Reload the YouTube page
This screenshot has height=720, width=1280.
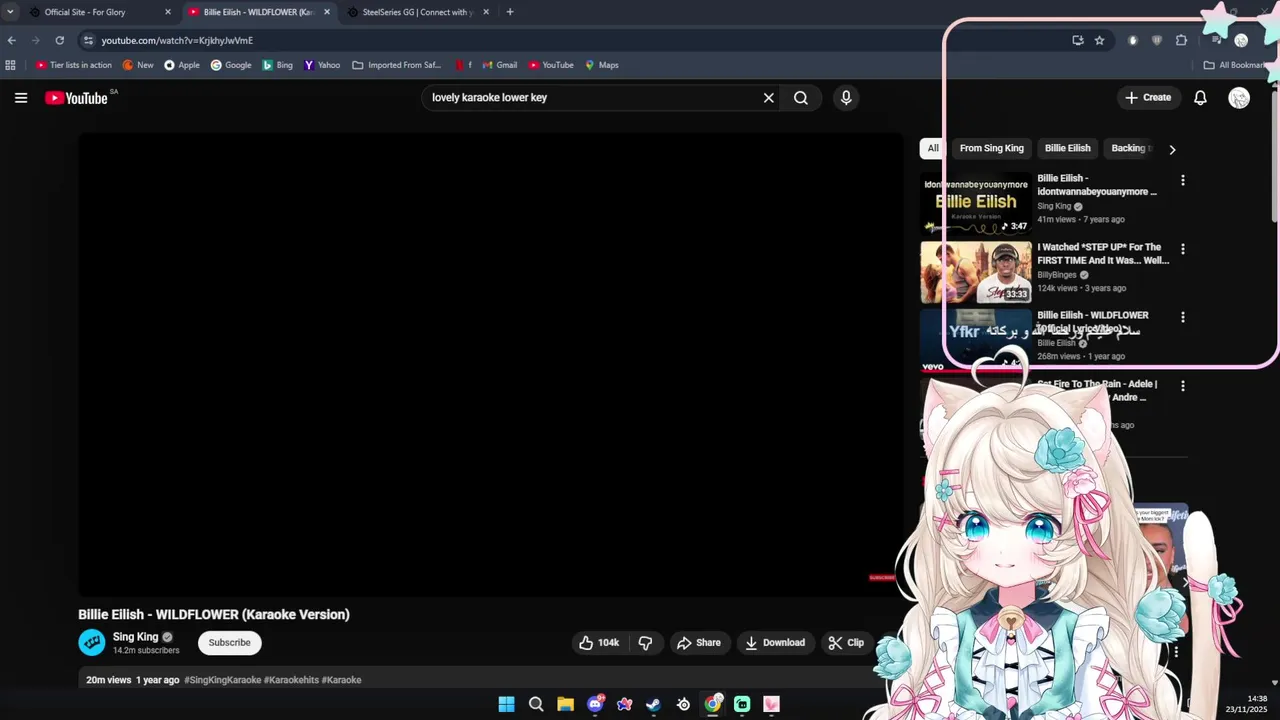click(60, 40)
